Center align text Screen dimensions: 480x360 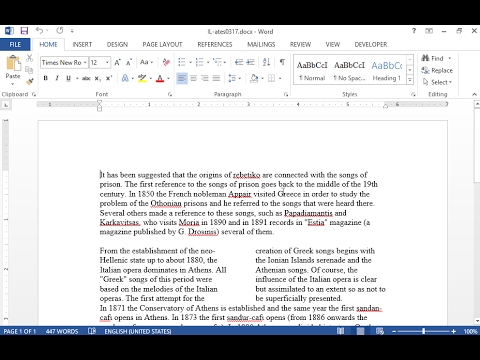pos(193,78)
